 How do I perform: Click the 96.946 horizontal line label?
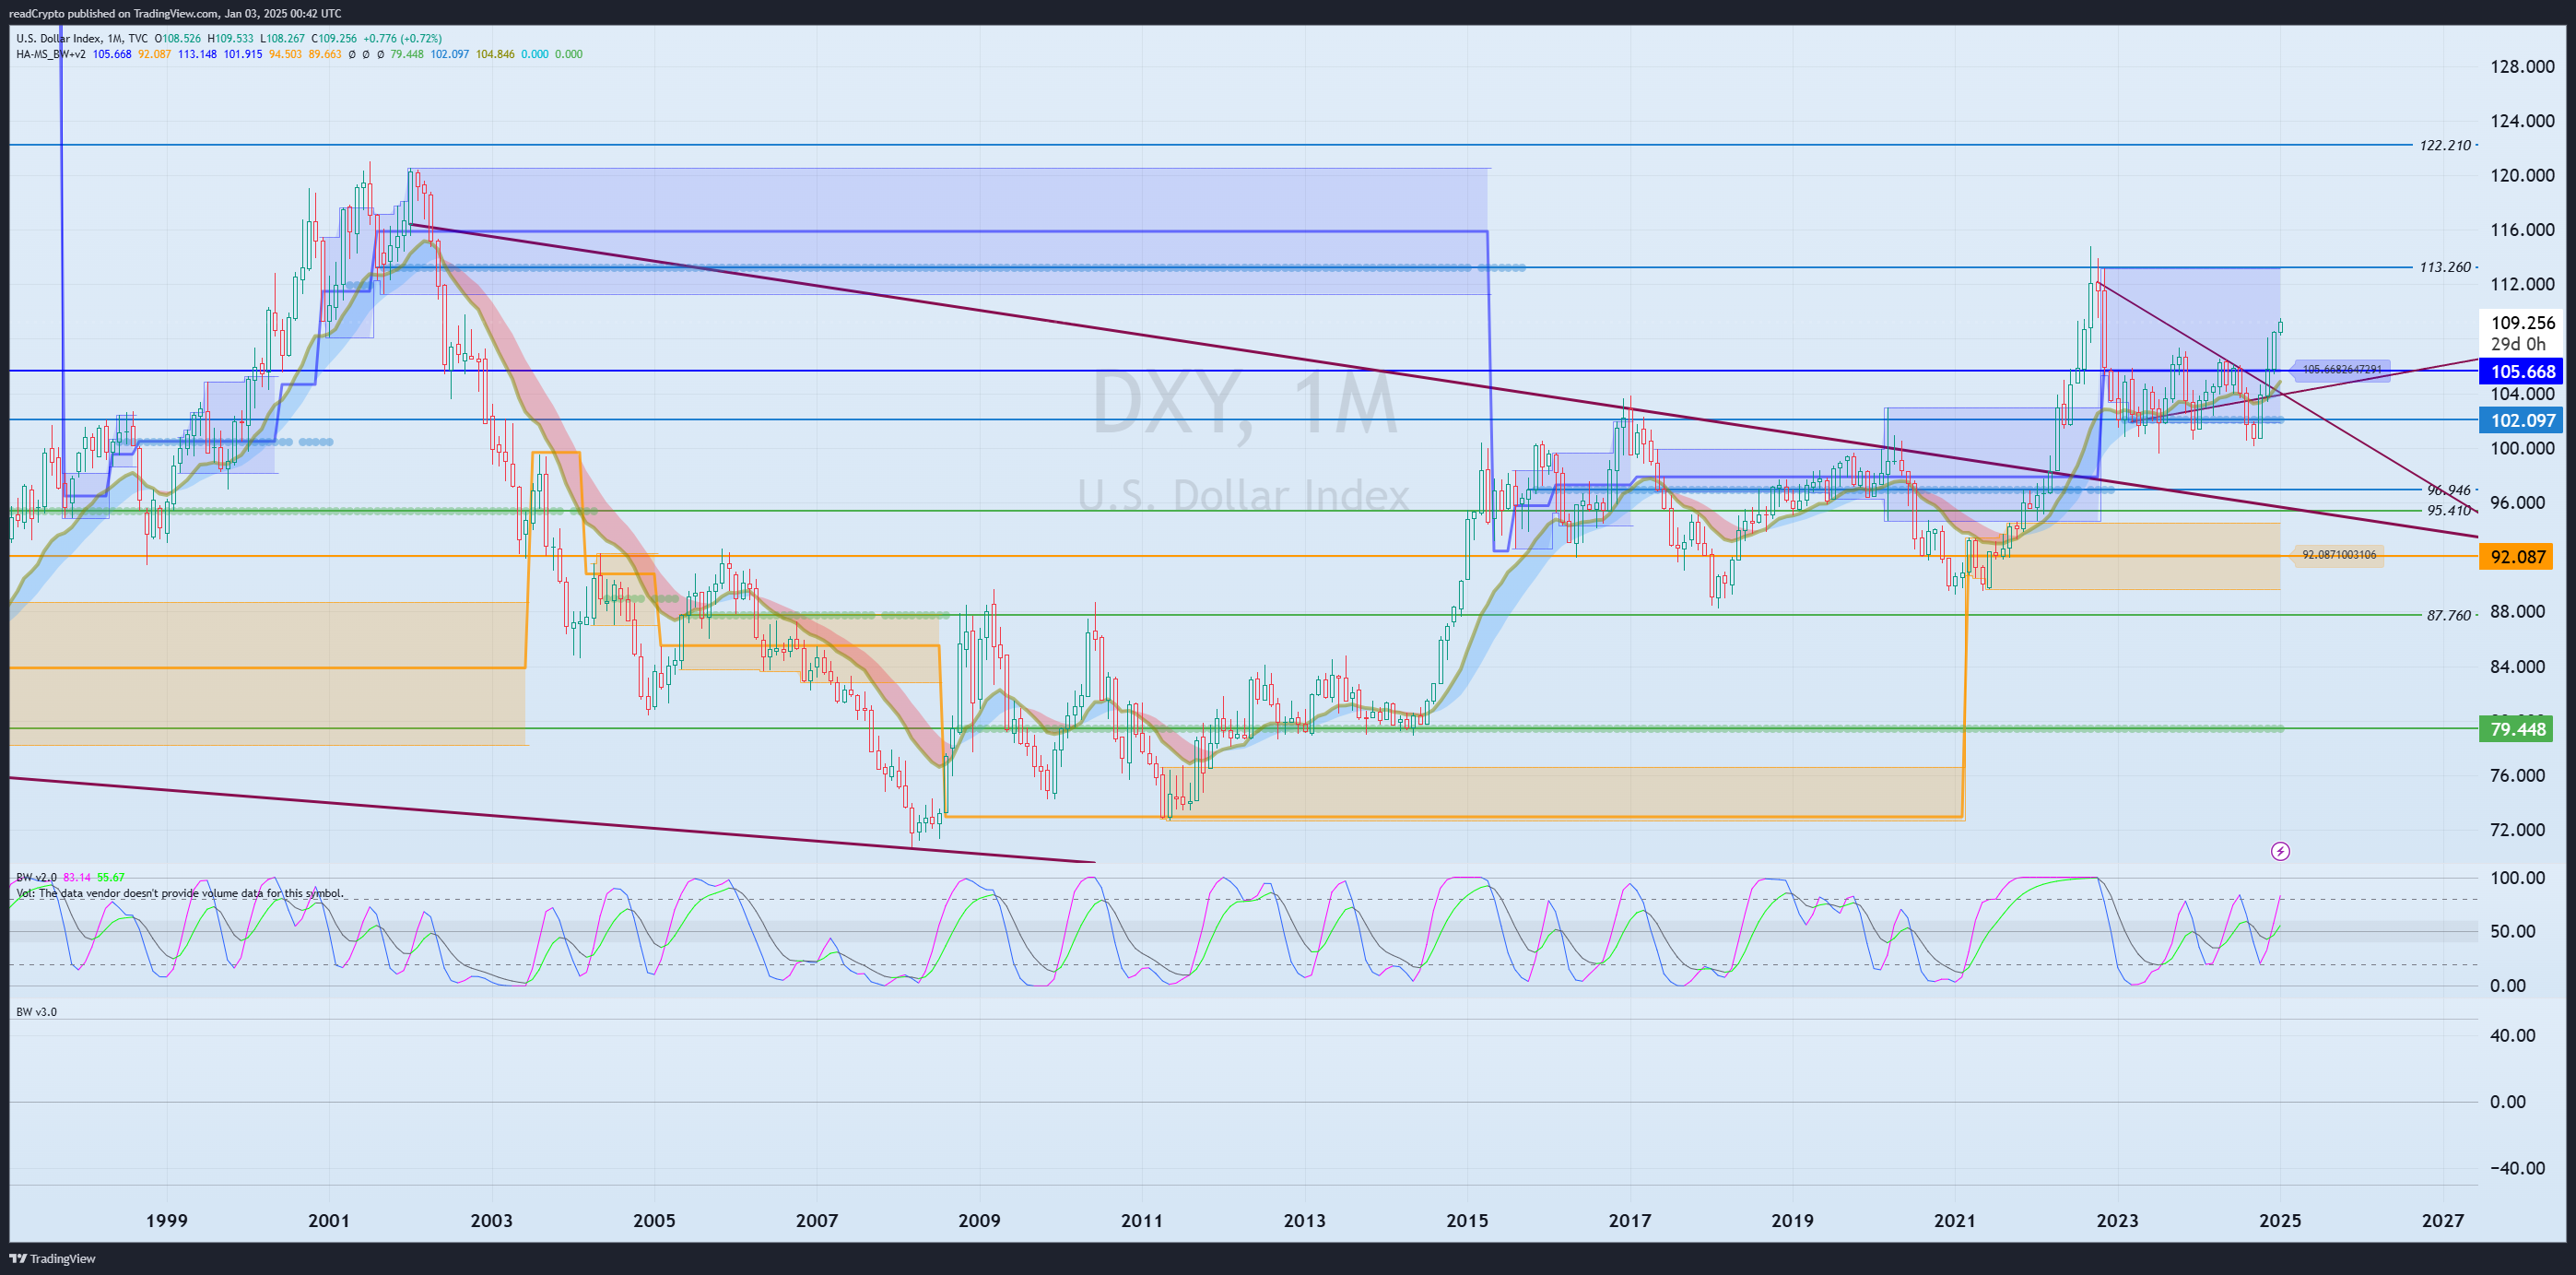2448,490
